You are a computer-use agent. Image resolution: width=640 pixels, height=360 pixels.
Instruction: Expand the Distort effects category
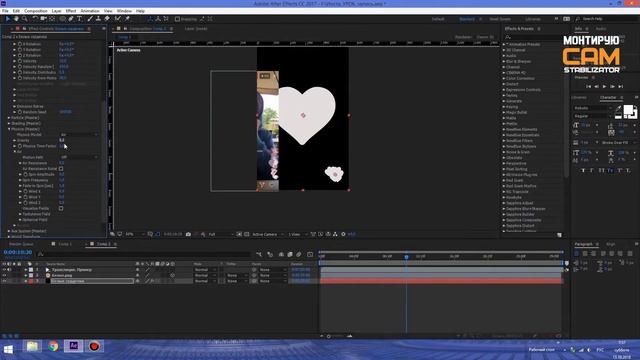[504, 84]
